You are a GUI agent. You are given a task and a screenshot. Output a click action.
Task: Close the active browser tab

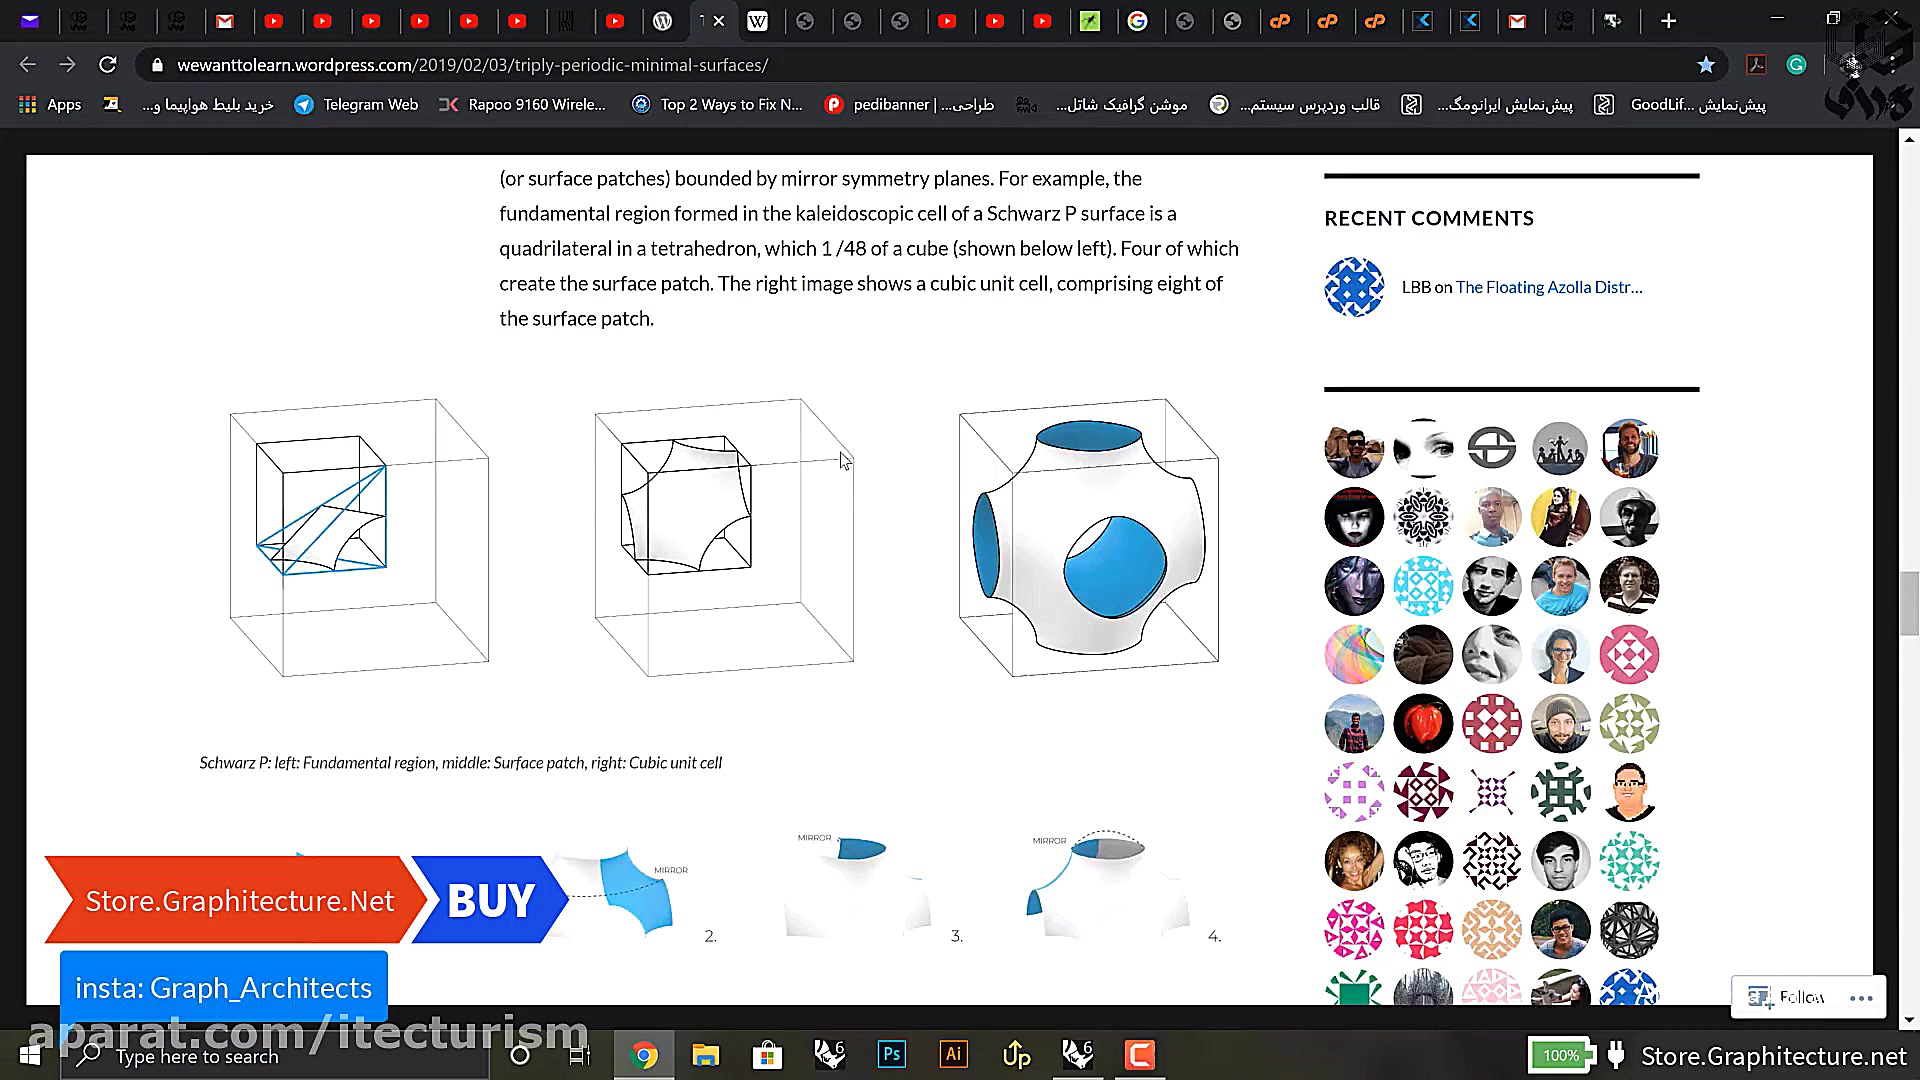718,21
